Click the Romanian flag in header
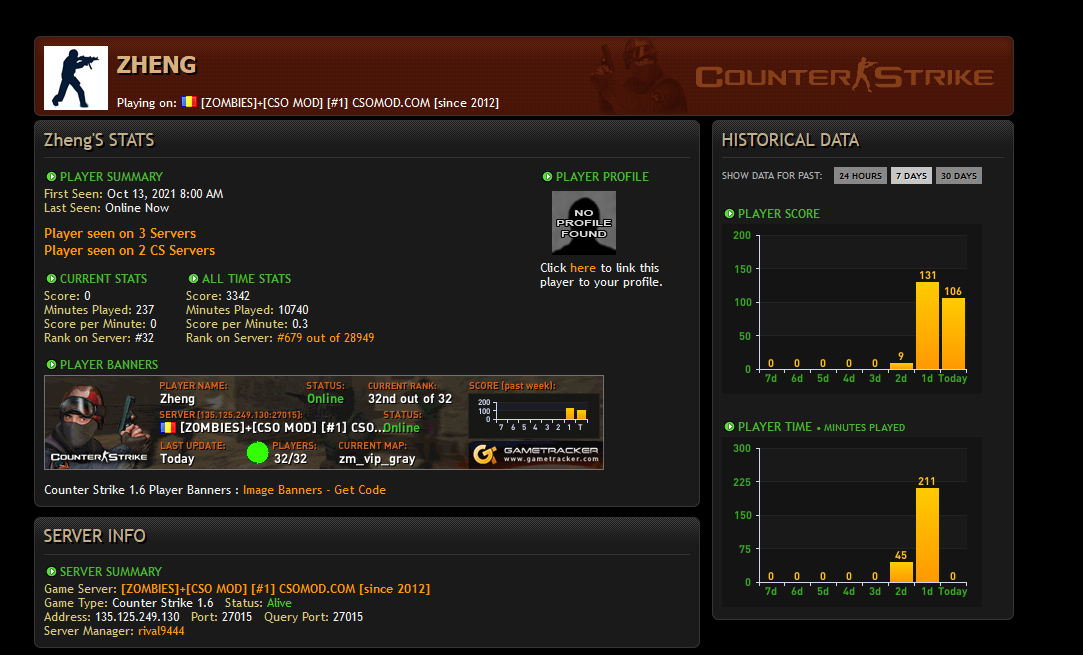 coord(189,102)
